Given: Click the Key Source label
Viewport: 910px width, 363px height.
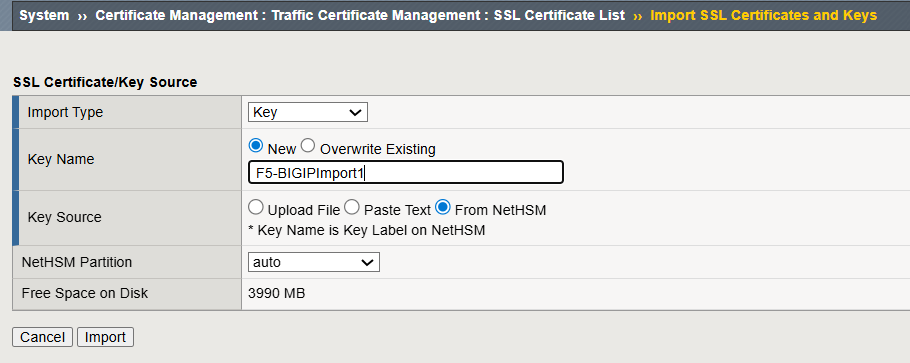Looking at the screenshot, I should coord(64,217).
